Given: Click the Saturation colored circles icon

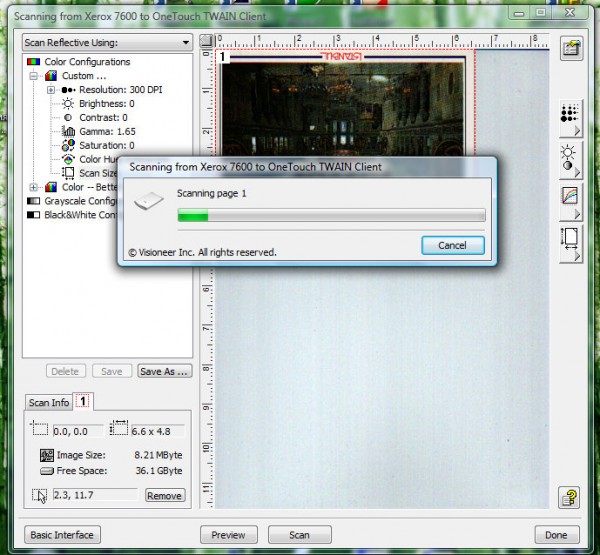Looking at the screenshot, I should [x=68, y=145].
